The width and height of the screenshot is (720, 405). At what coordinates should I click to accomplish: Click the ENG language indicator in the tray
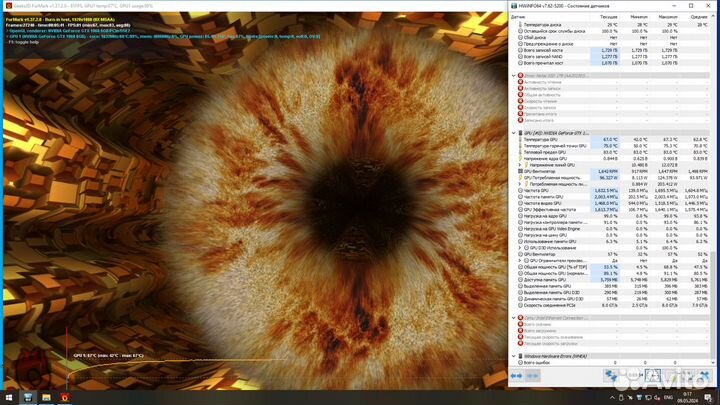tap(668, 397)
